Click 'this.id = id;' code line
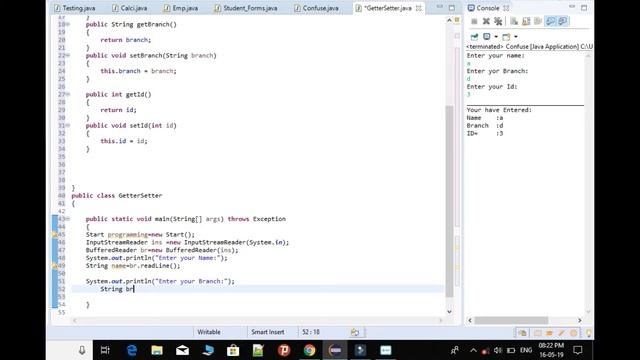Image resolution: width=640 pixels, height=360 pixels. point(124,141)
